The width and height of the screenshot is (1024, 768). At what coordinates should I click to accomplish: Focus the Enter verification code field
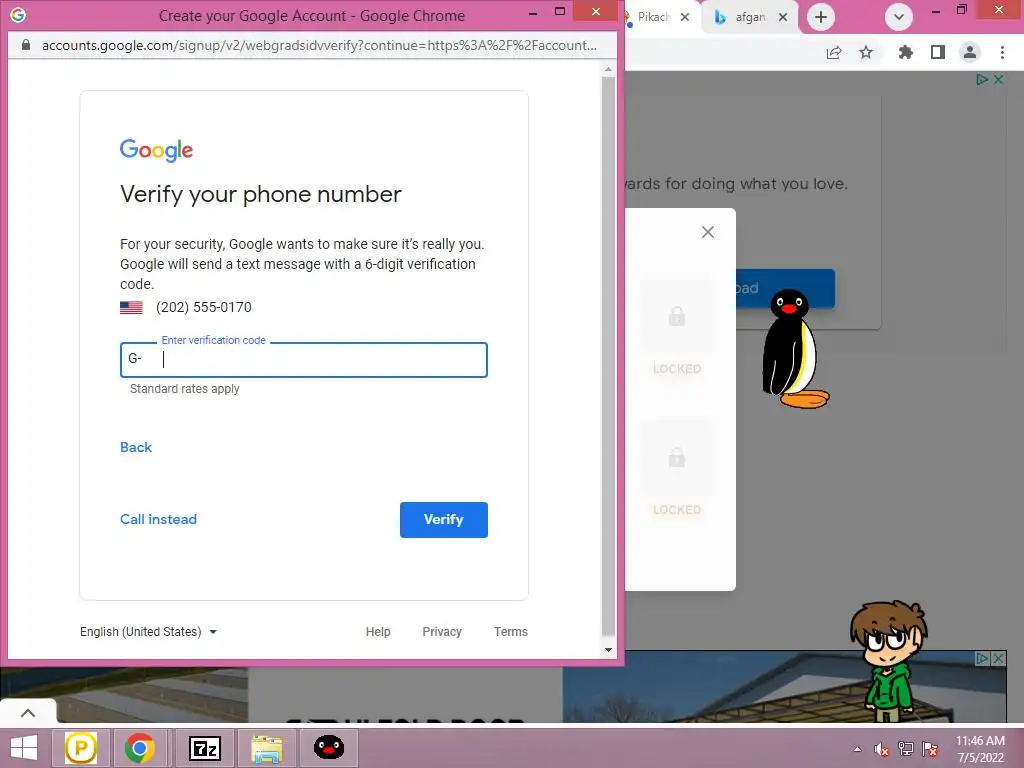tap(304, 360)
